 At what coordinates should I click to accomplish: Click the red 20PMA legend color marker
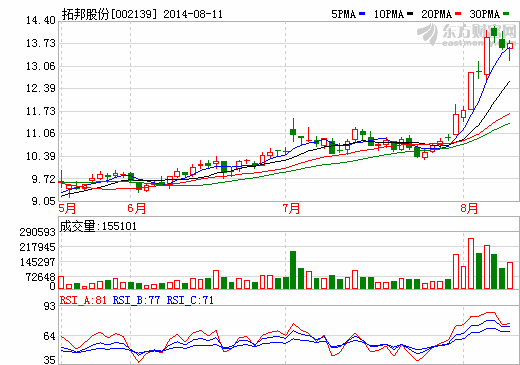[x=458, y=14]
